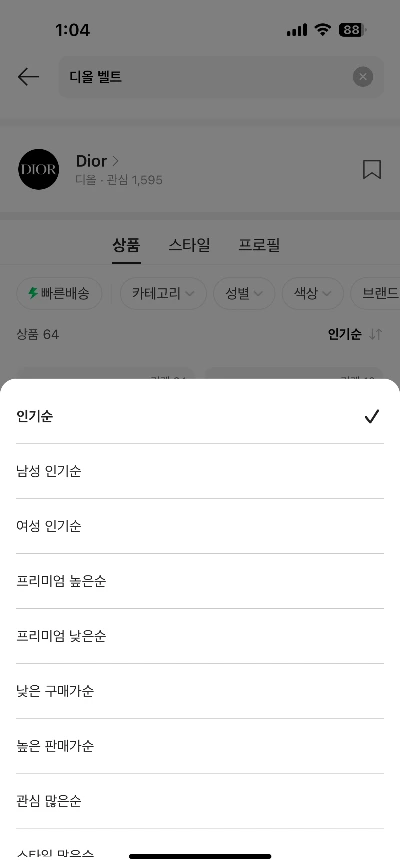
Task: Expand the 카테고리 filter dropdown
Action: [163, 293]
